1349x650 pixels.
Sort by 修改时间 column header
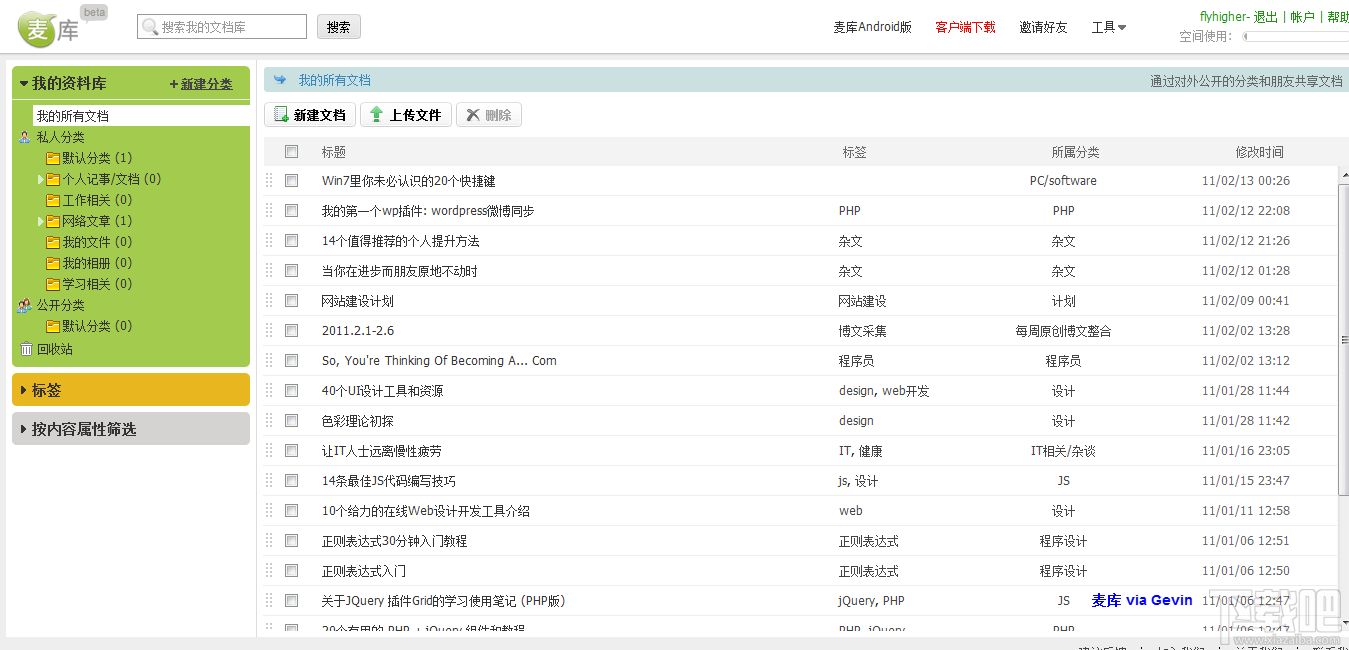click(1259, 153)
